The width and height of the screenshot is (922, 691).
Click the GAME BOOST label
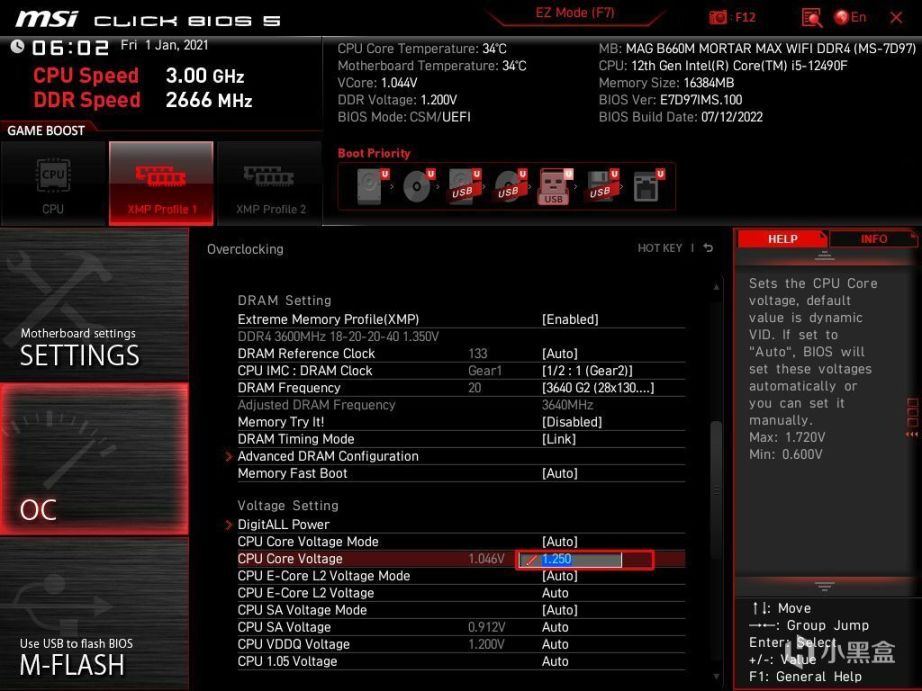46,131
